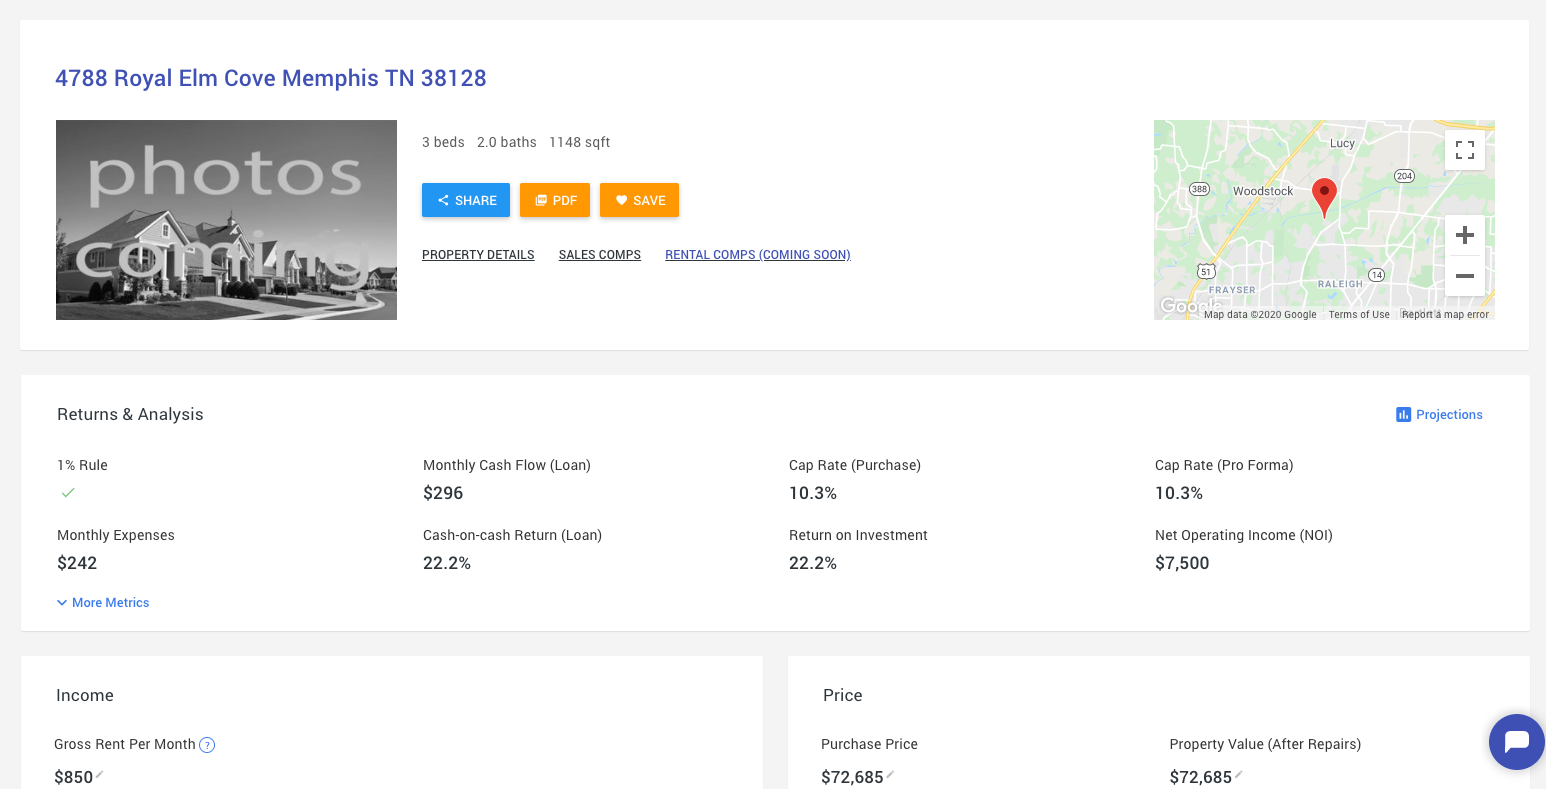Image resolution: width=1546 pixels, height=789 pixels.
Task: Toggle fullscreen view on the map
Action: (x=1465, y=150)
